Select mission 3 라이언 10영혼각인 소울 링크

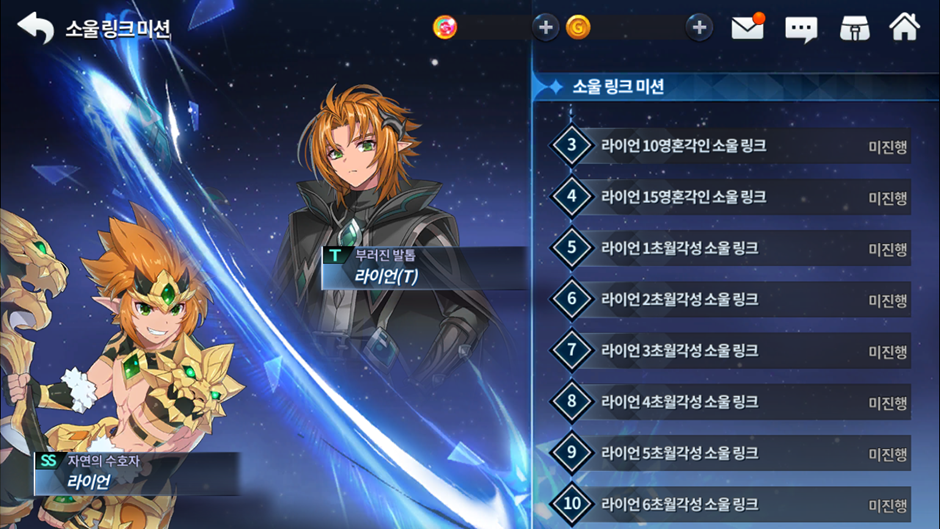tap(731, 146)
